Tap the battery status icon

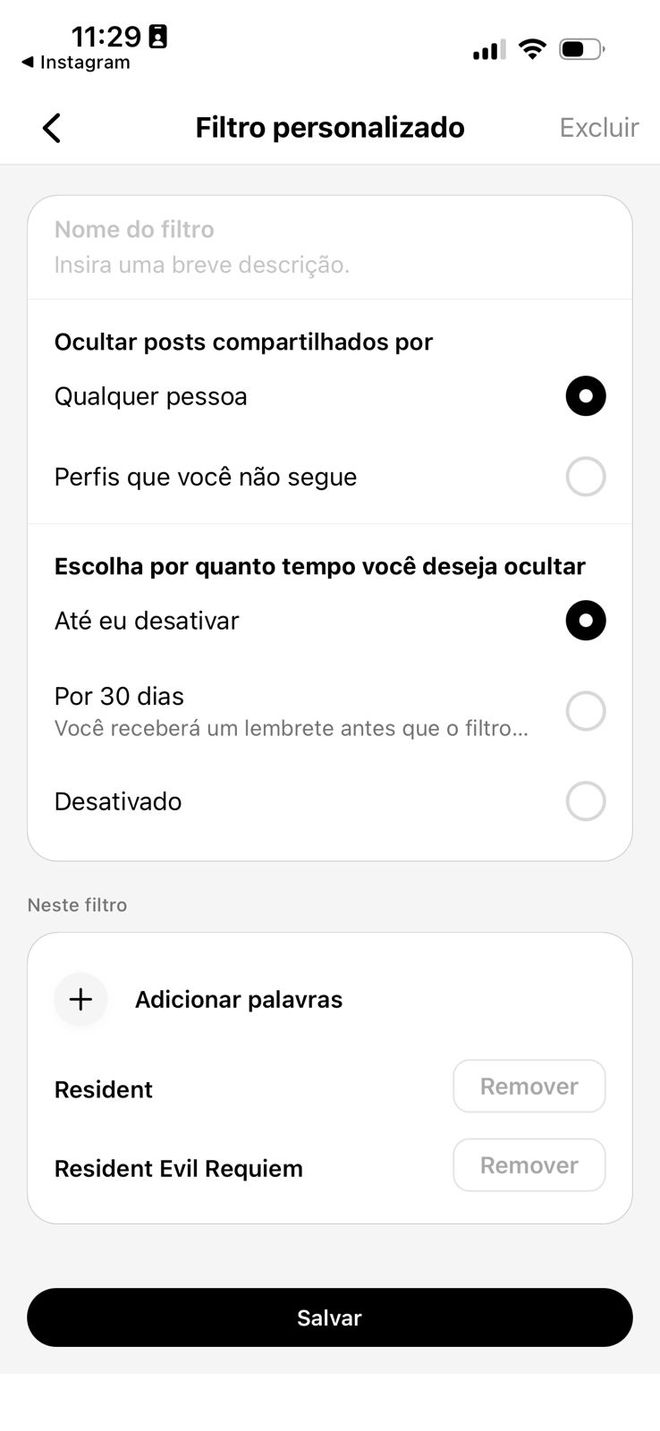click(582, 49)
